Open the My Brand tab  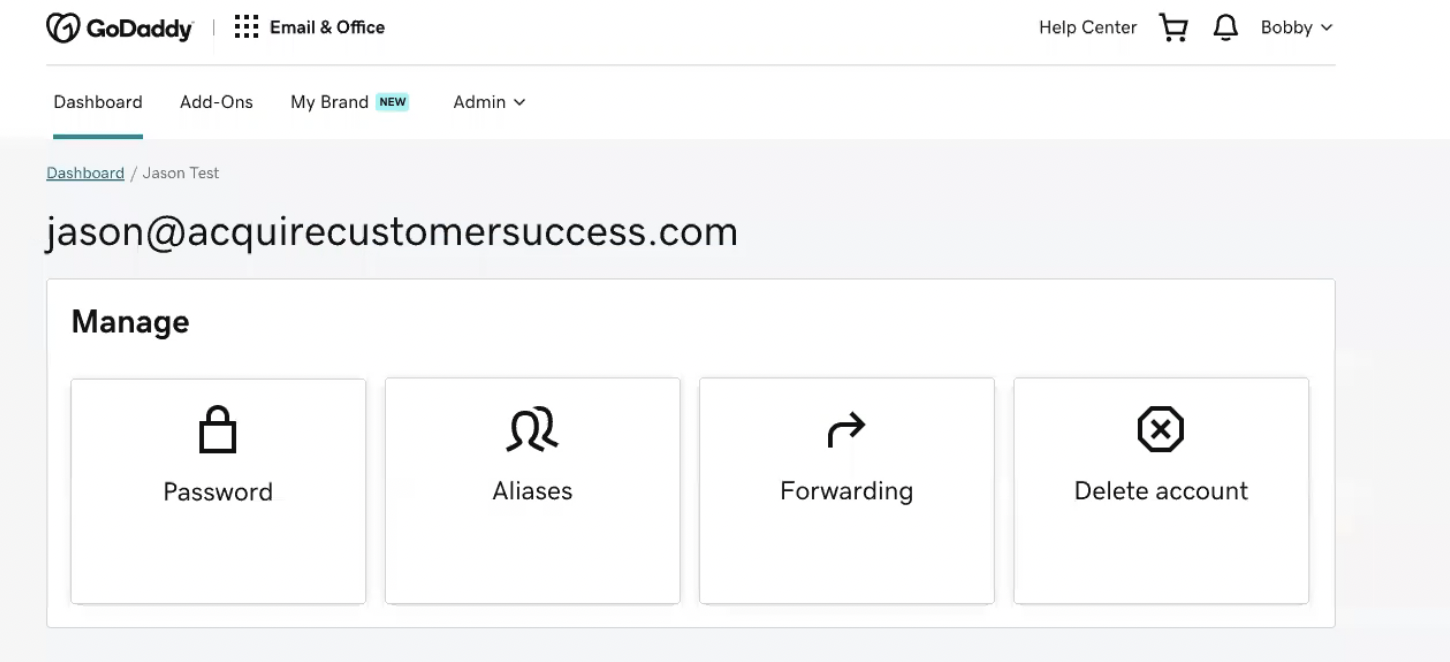point(329,102)
